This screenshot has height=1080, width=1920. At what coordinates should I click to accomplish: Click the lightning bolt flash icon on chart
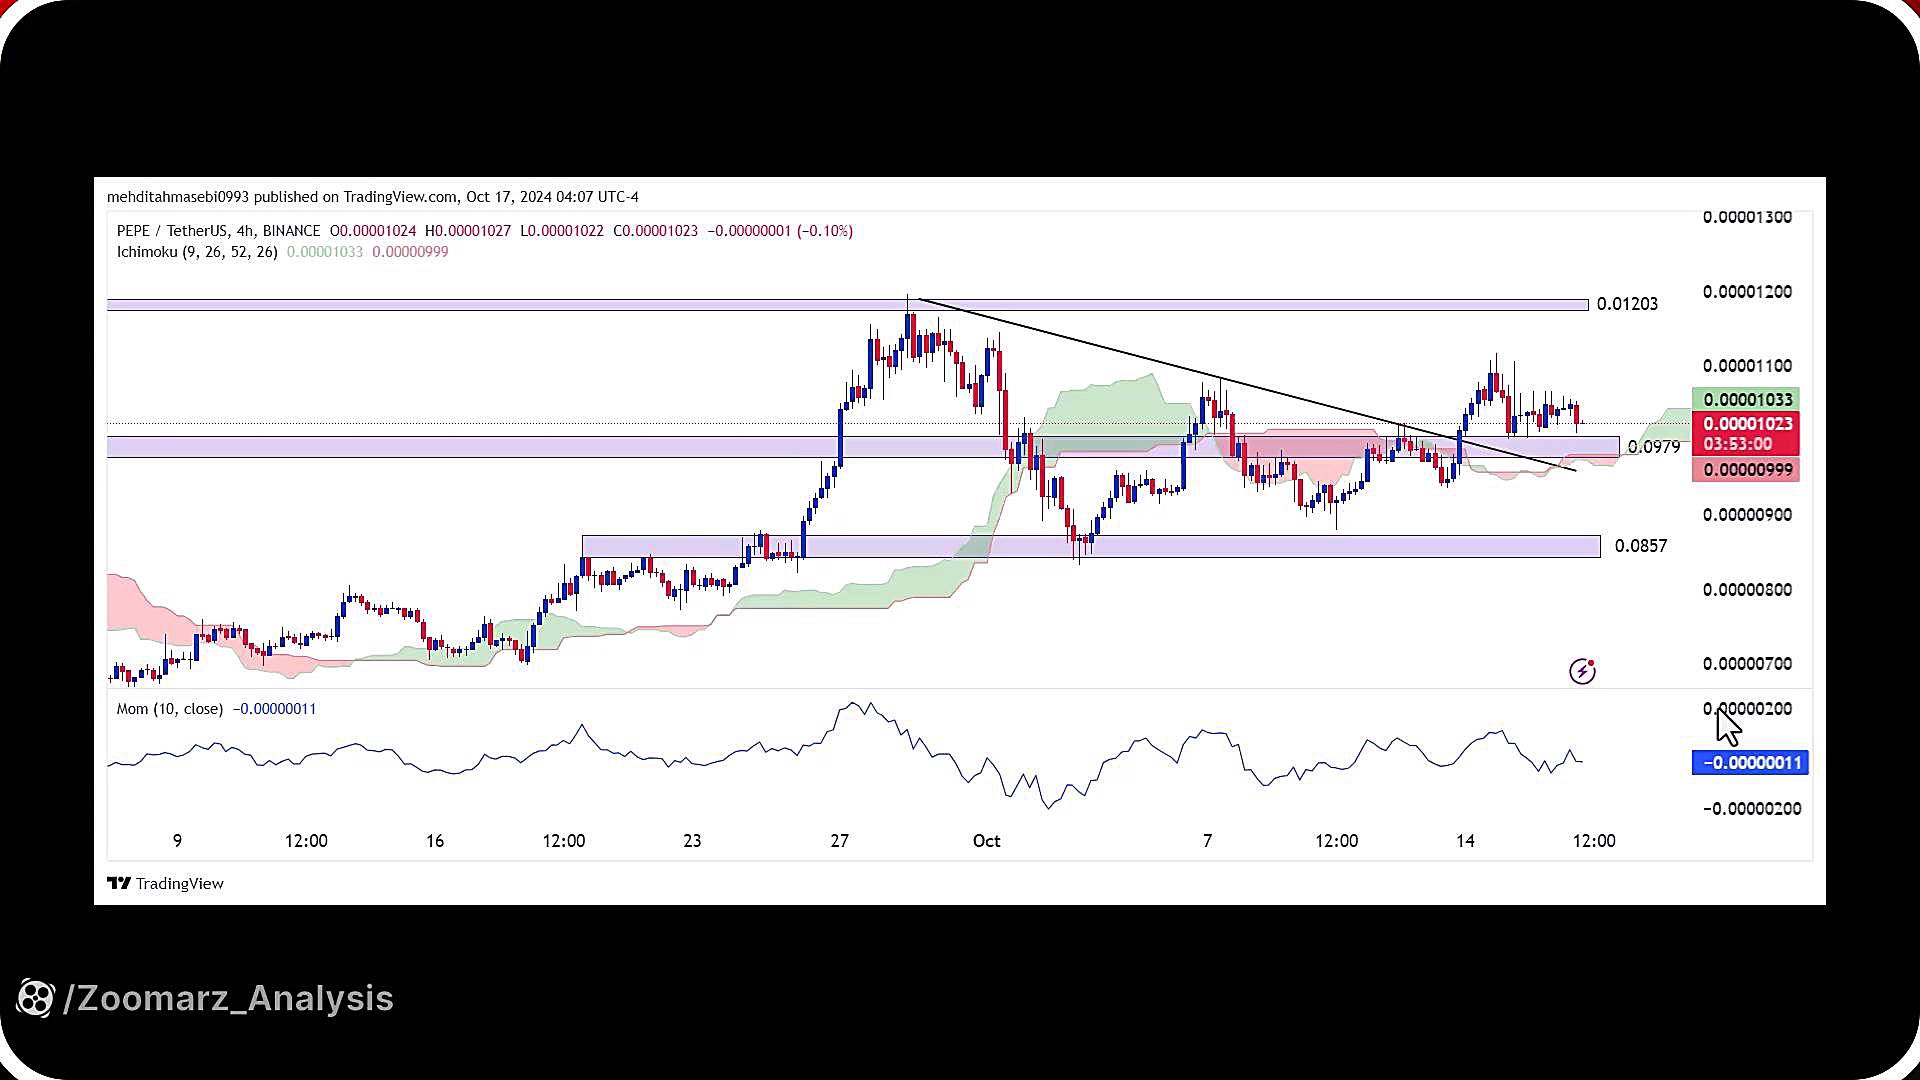[x=1582, y=671]
